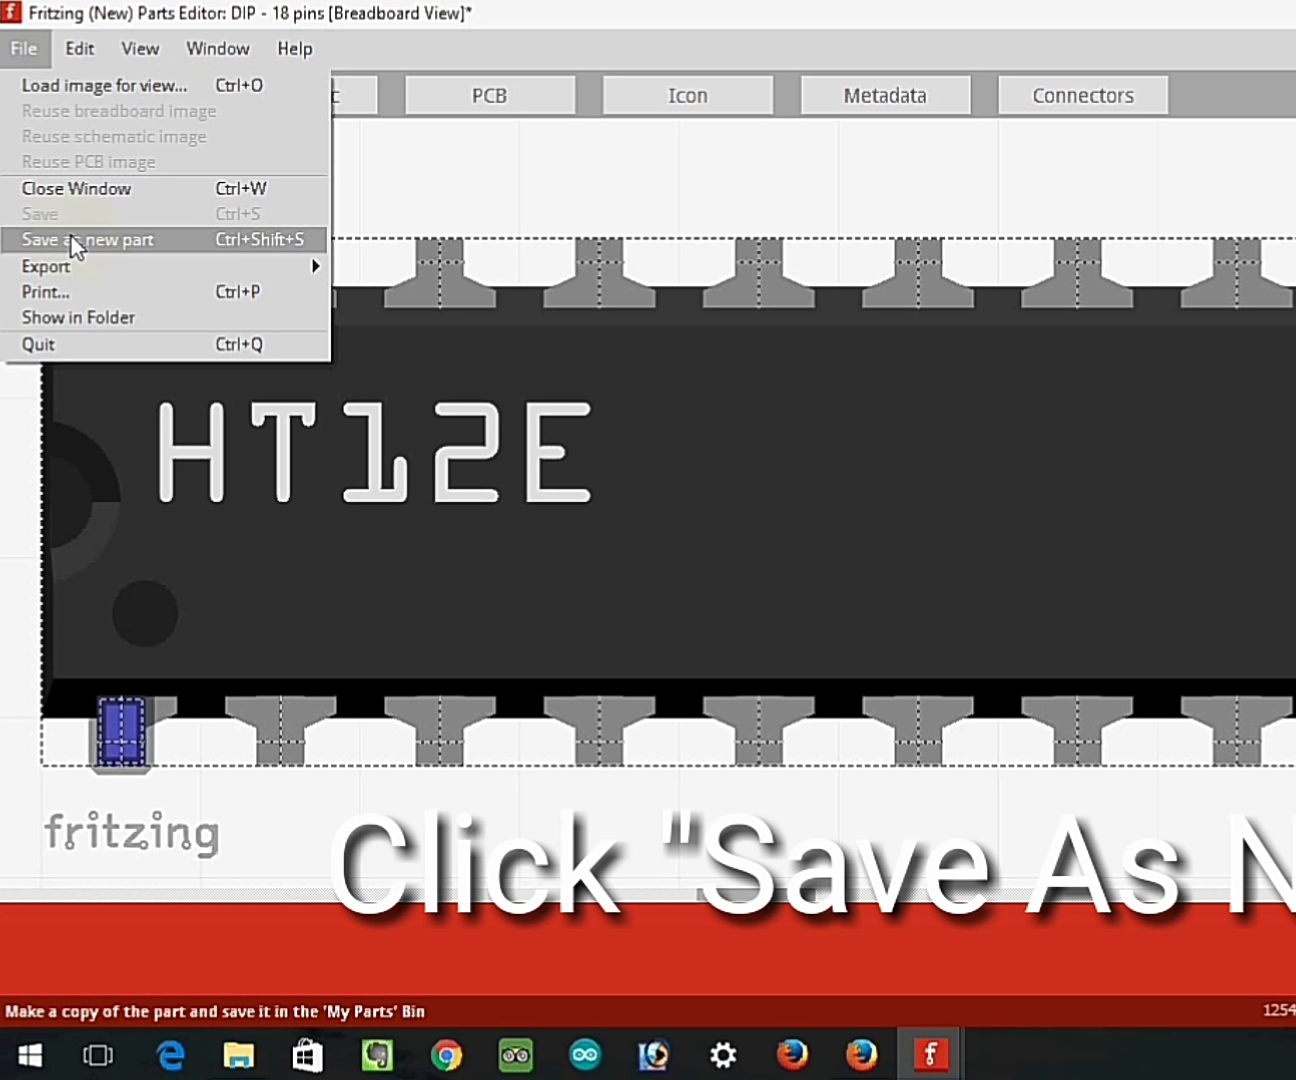Click the Fritzing icon in the title bar
This screenshot has width=1296, height=1080.
coord(11,12)
